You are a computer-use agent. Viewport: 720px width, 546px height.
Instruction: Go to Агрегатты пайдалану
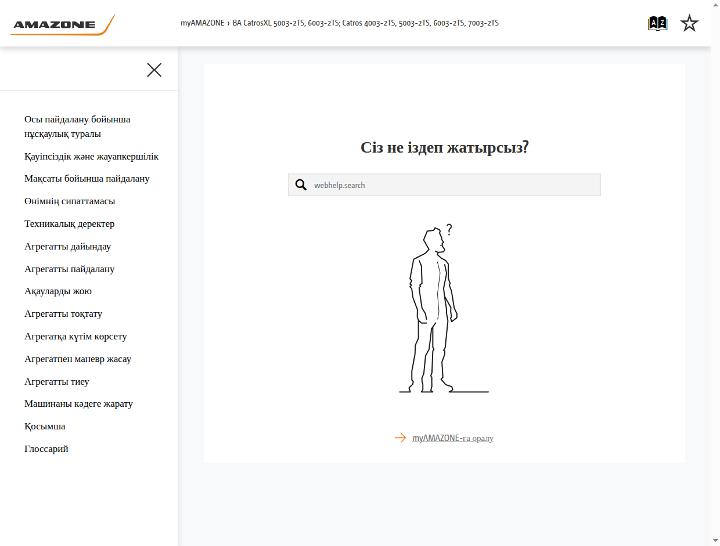tap(69, 269)
